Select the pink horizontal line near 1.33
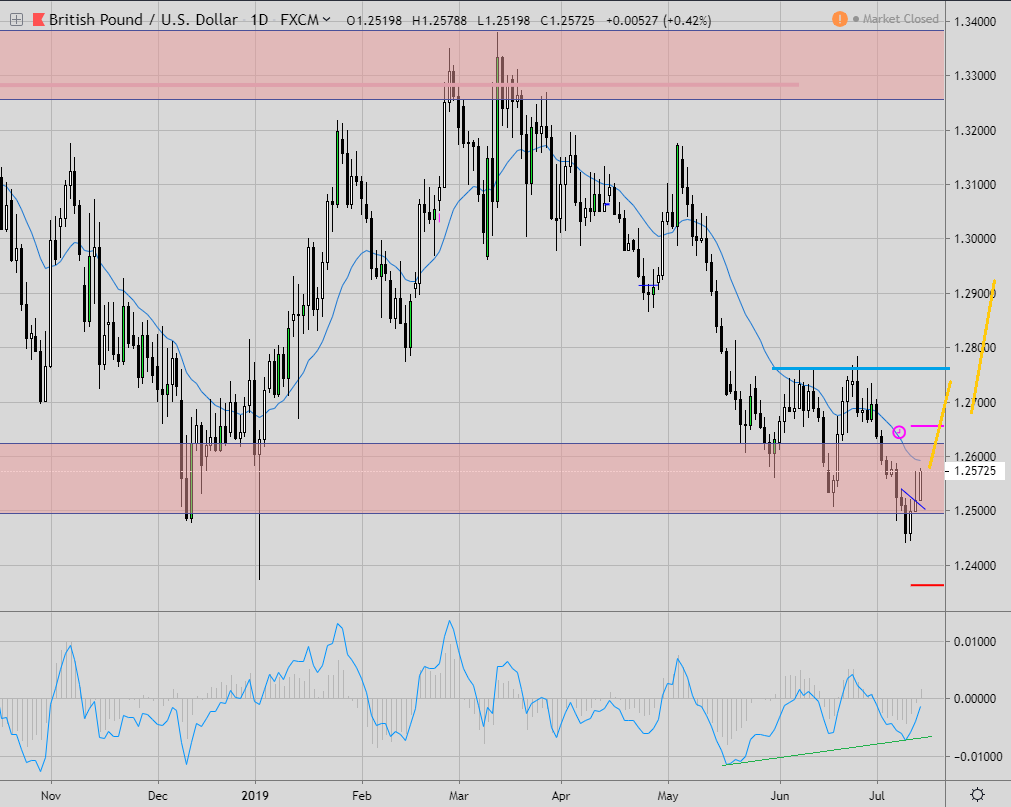The height and width of the screenshot is (807, 1011). pos(400,84)
